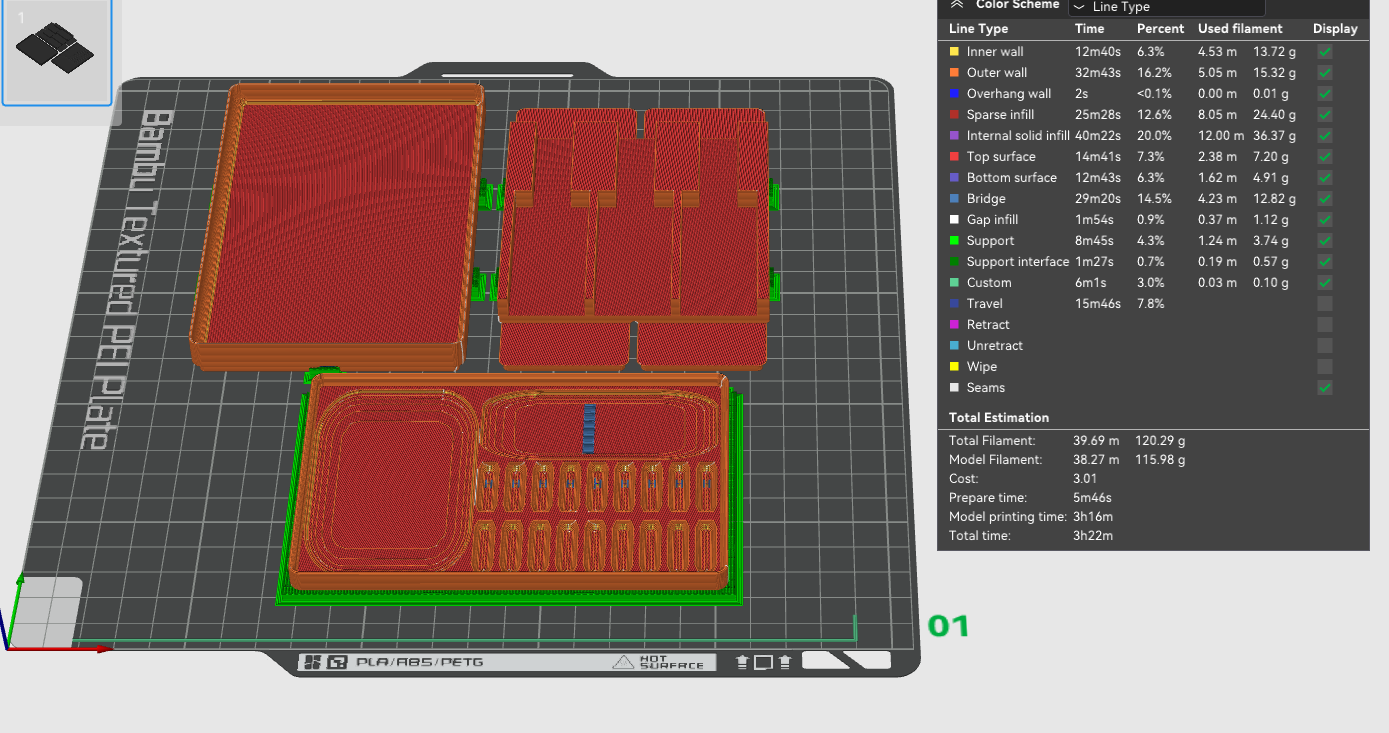Click the Time column header
The width and height of the screenshot is (1389, 733).
[x=1089, y=29]
